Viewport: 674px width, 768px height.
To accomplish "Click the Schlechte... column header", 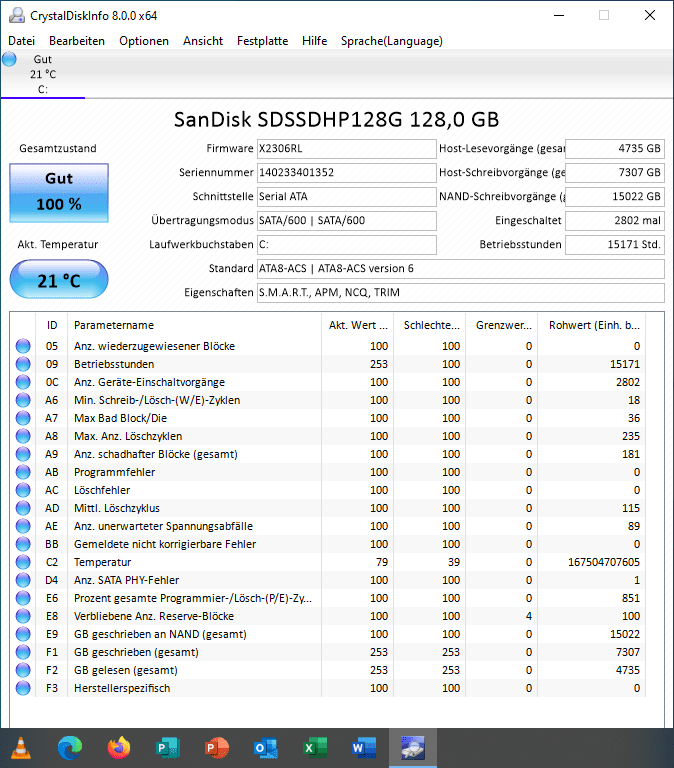I will click(430, 325).
